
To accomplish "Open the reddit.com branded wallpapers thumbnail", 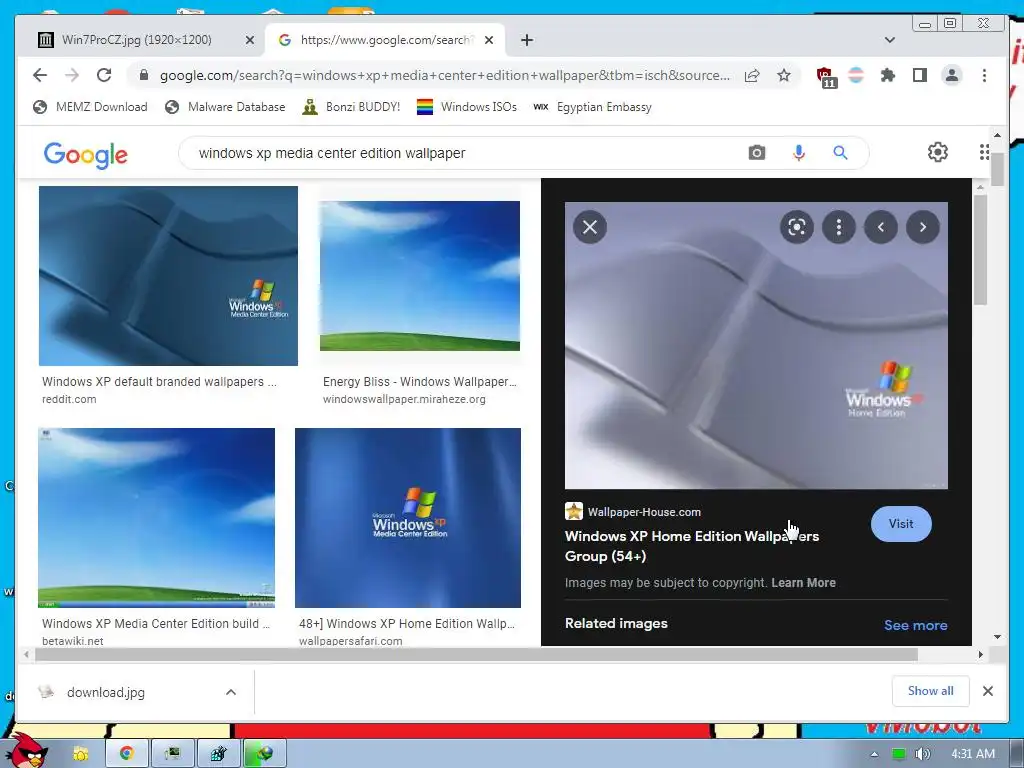I will 168,276.
